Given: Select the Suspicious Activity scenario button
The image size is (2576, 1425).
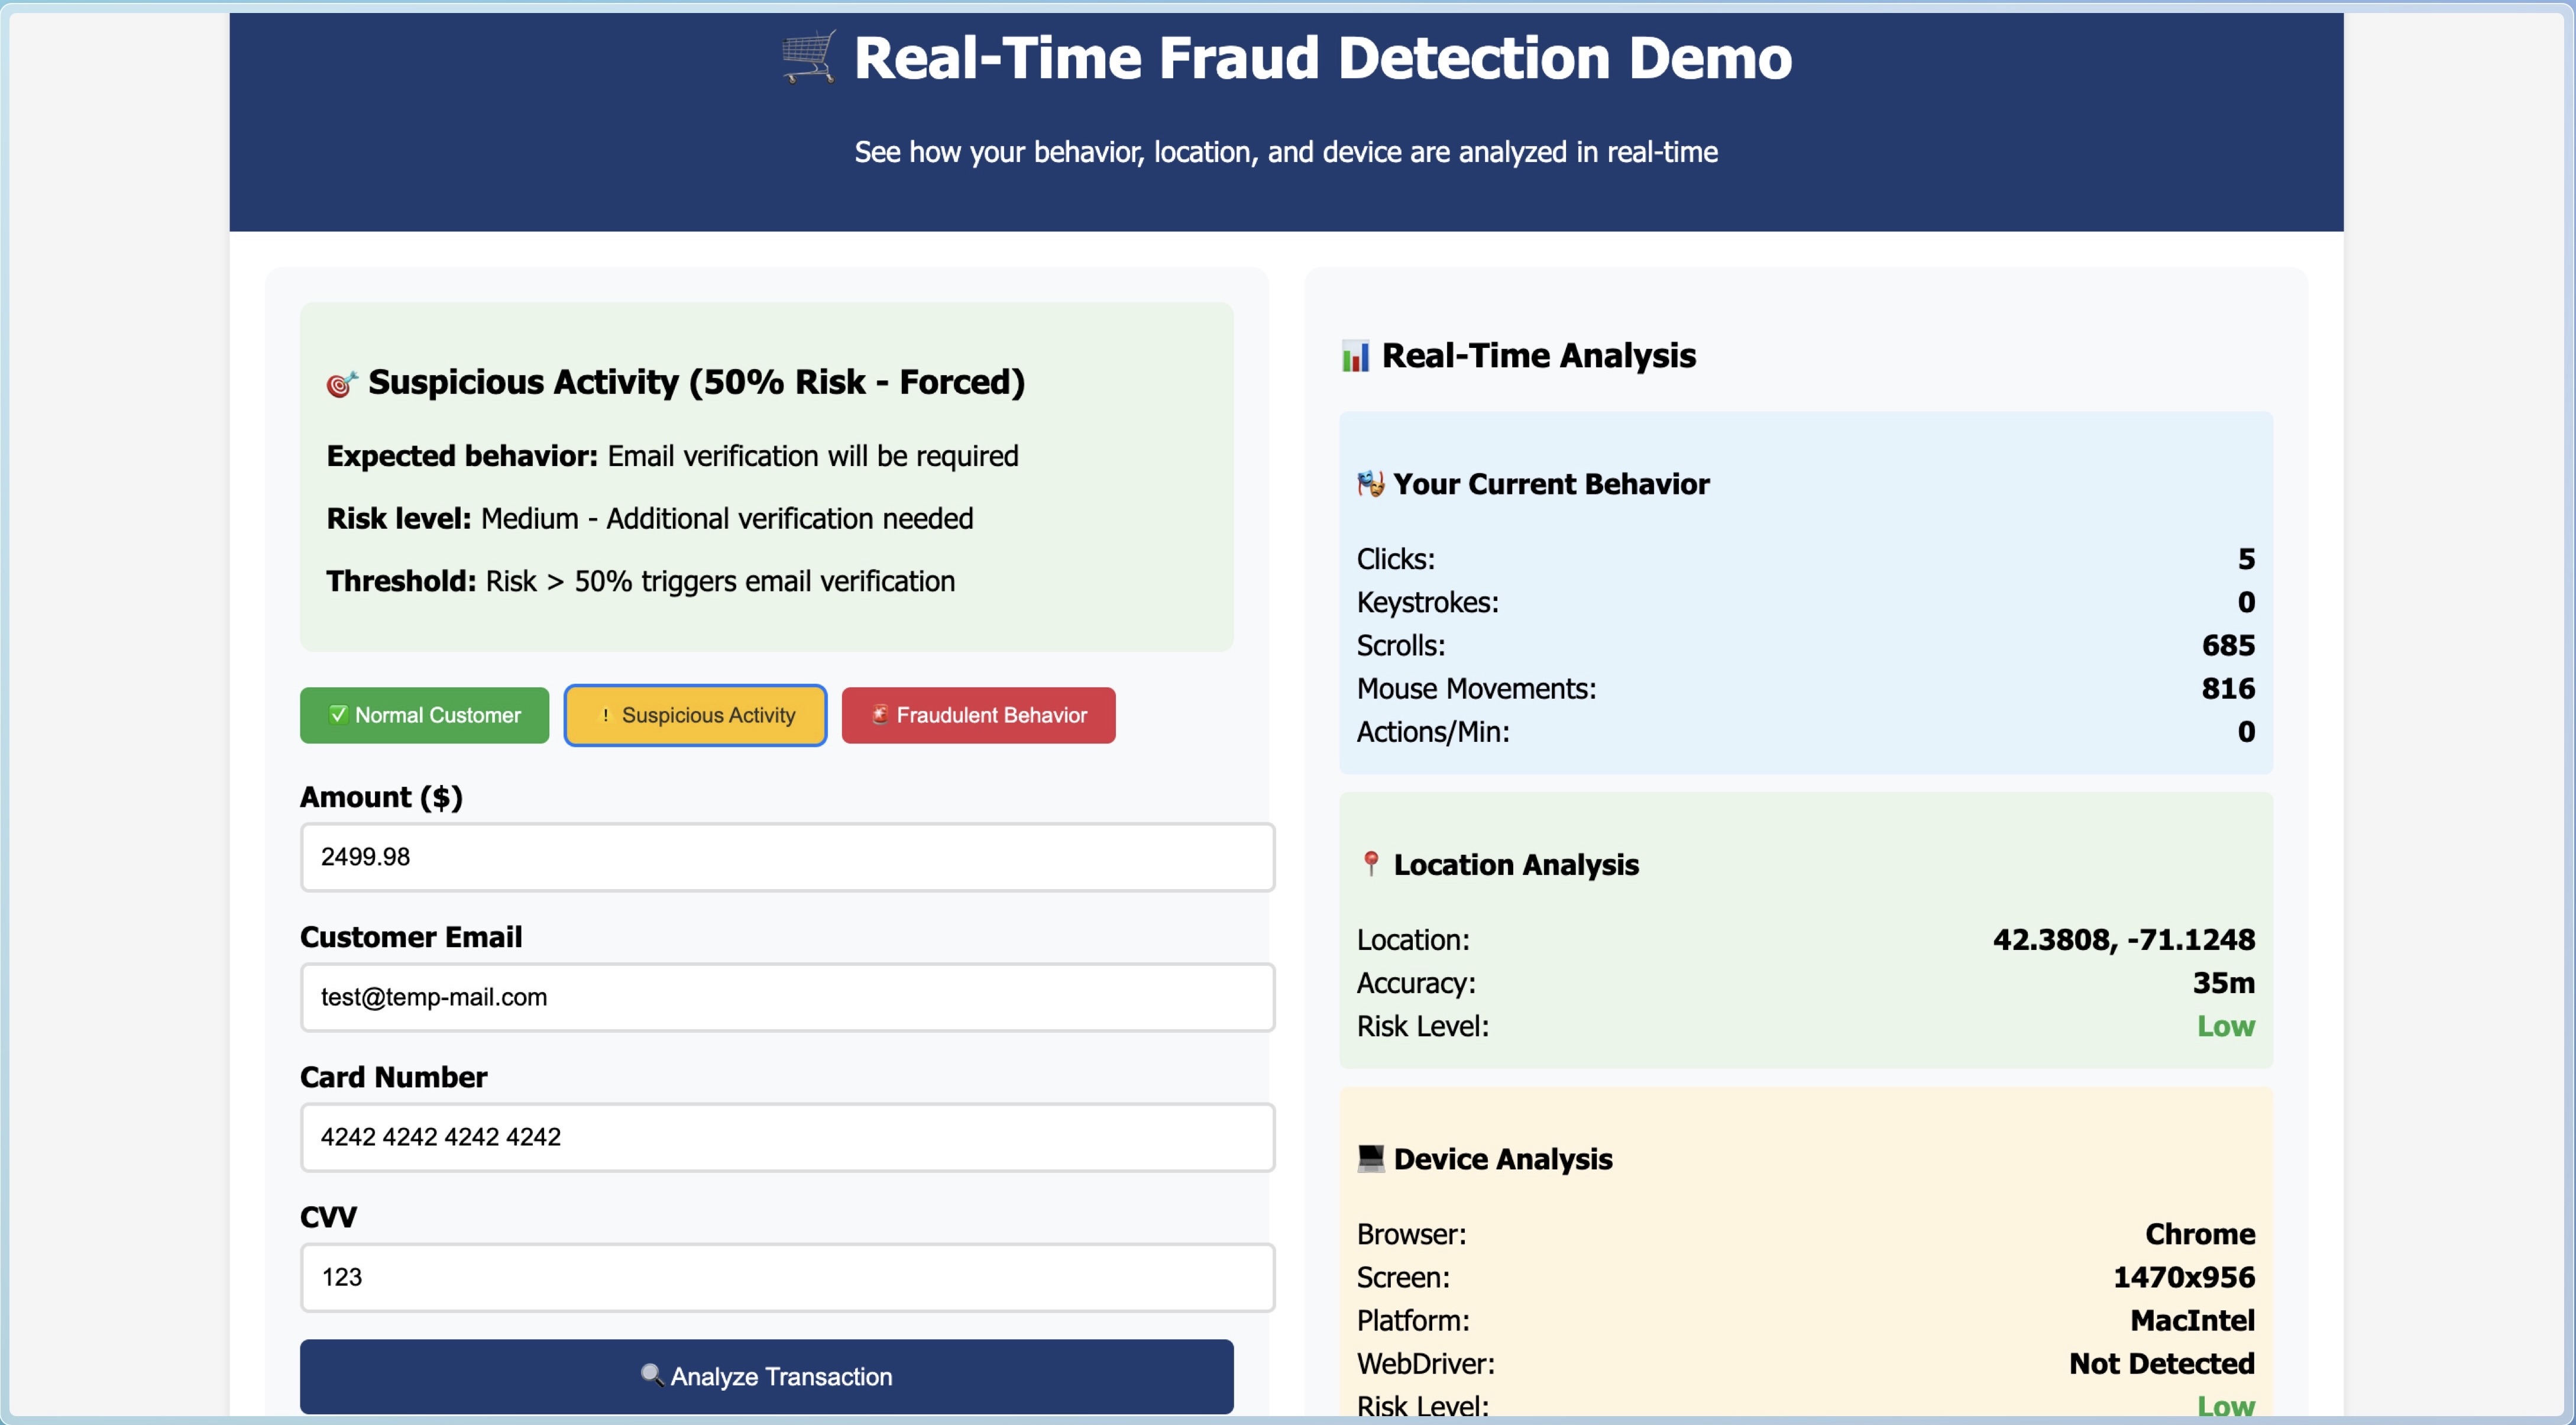Looking at the screenshot, I should tap(695, 715).
